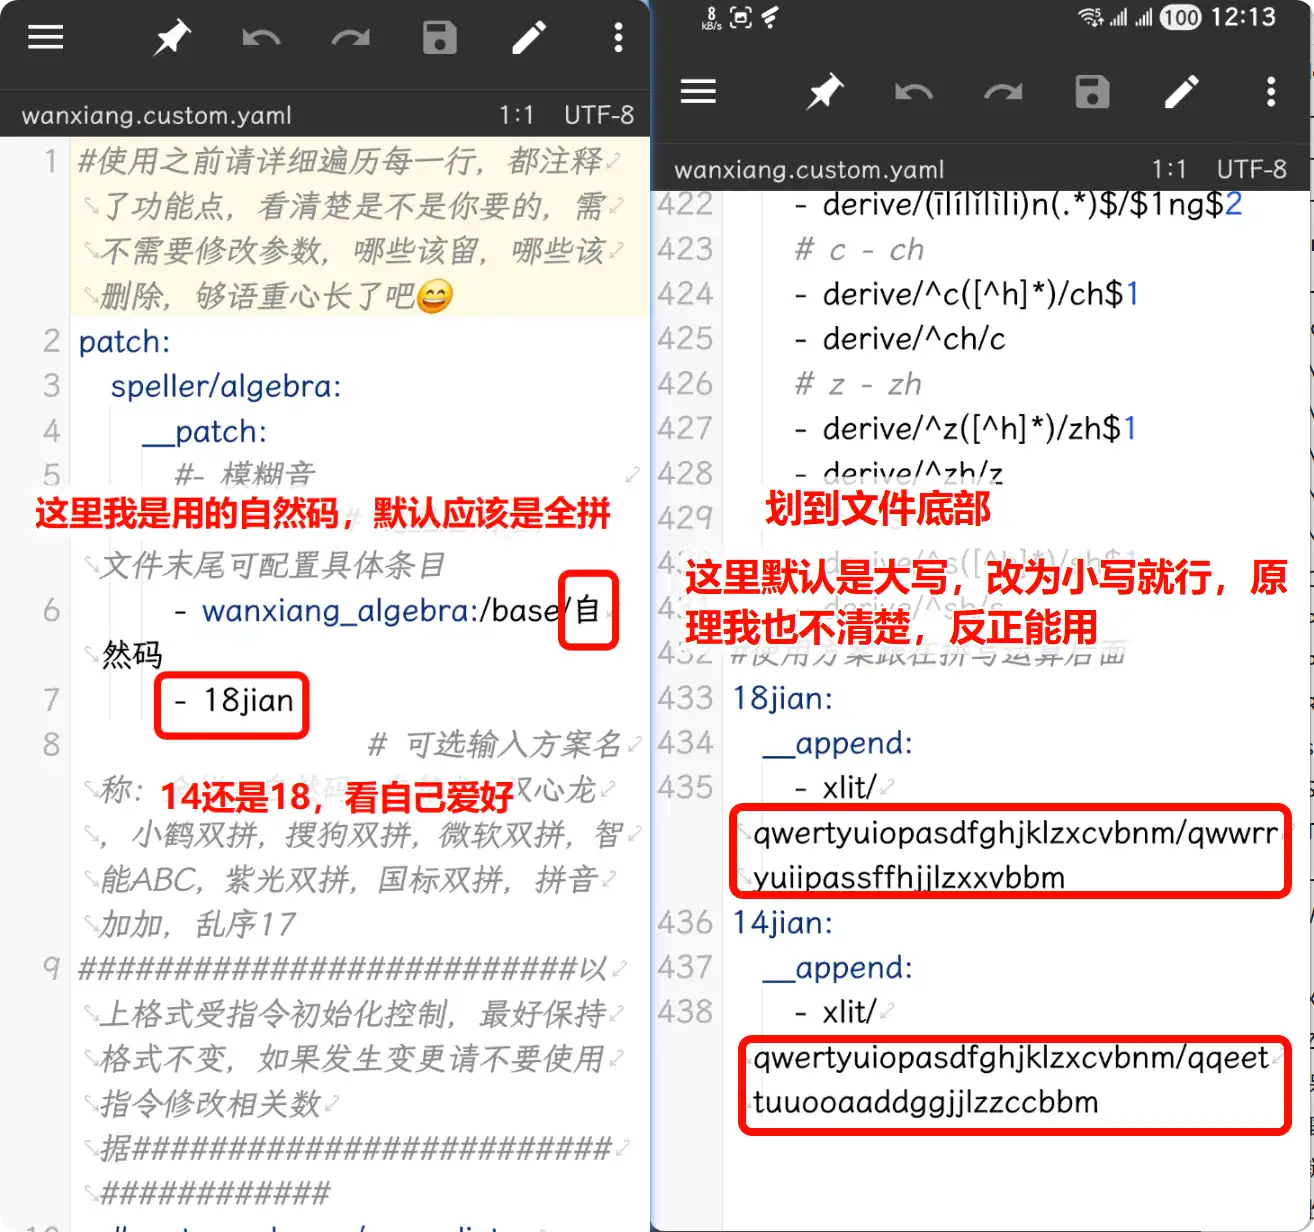Tap the pin icon in right toolbar
This screenshot has width=1314, height=1232.
(824, 93)
